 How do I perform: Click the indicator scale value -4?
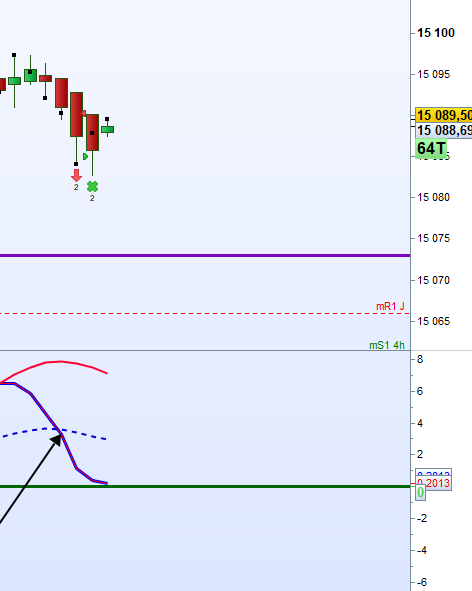click(422, 551)
